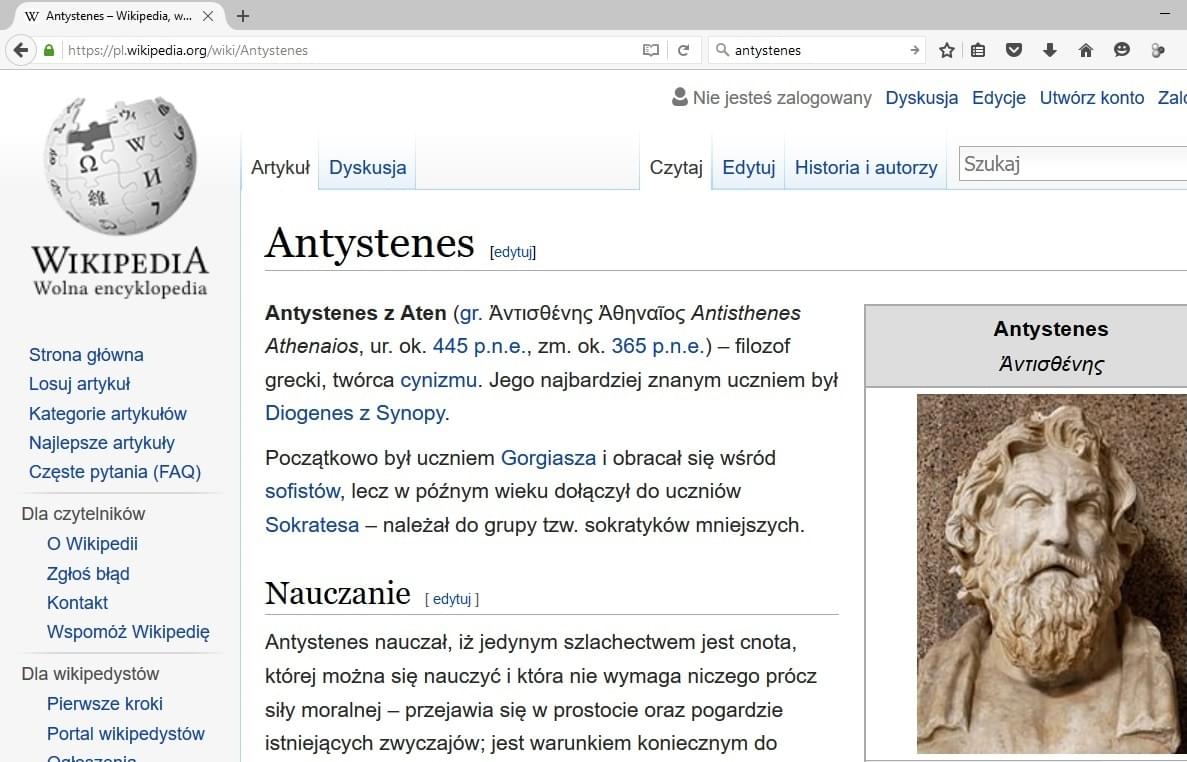
Task: Open the Kontakt sidebar link
Action: tap(77, 603)
